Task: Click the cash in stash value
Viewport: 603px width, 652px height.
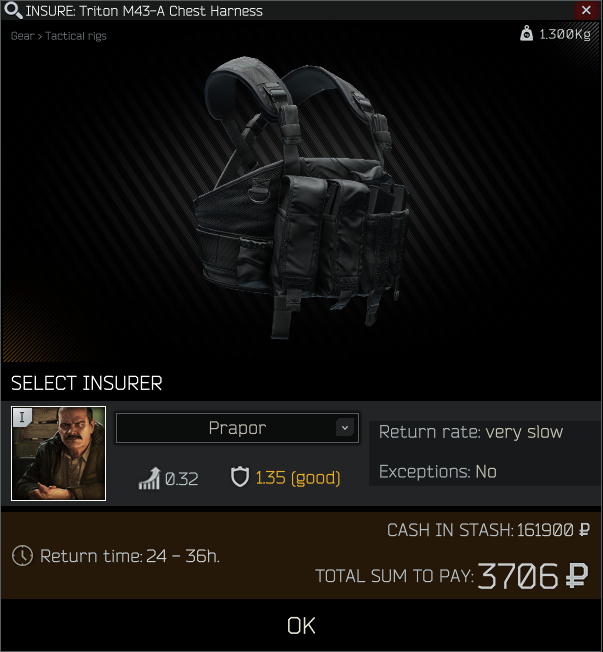Action: [x=553, y=530]
